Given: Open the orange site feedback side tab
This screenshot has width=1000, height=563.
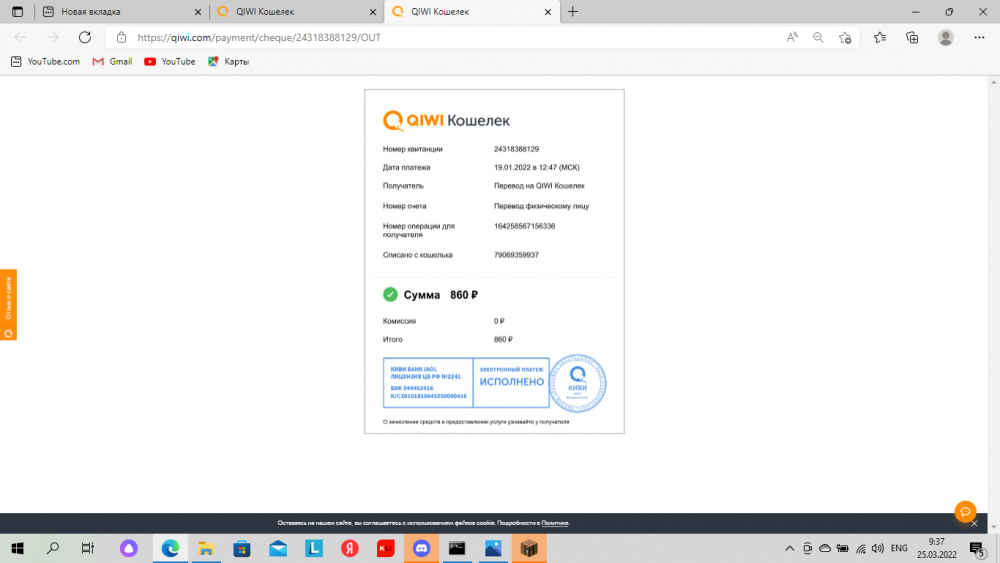Looking at the screenshot, I should click(8, 305).
